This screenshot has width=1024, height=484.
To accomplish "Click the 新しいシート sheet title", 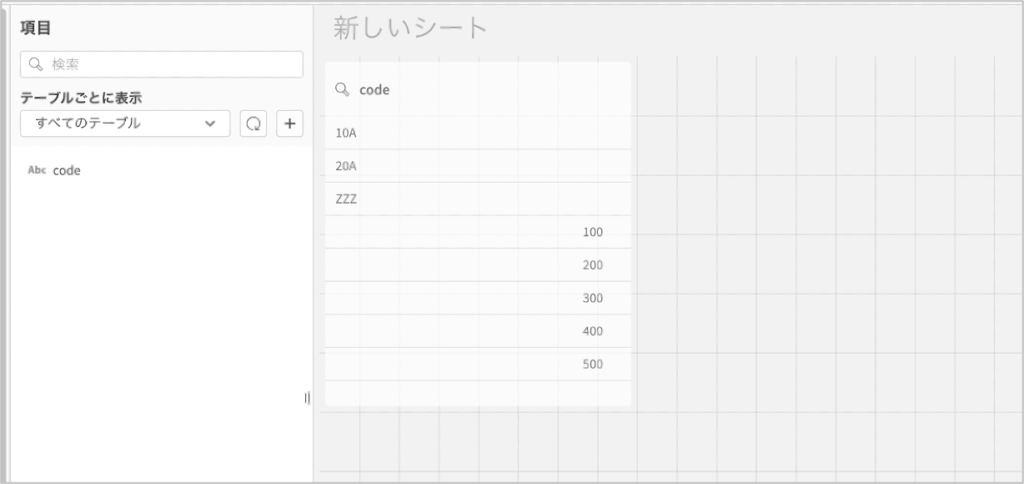I will click(410, 28).
